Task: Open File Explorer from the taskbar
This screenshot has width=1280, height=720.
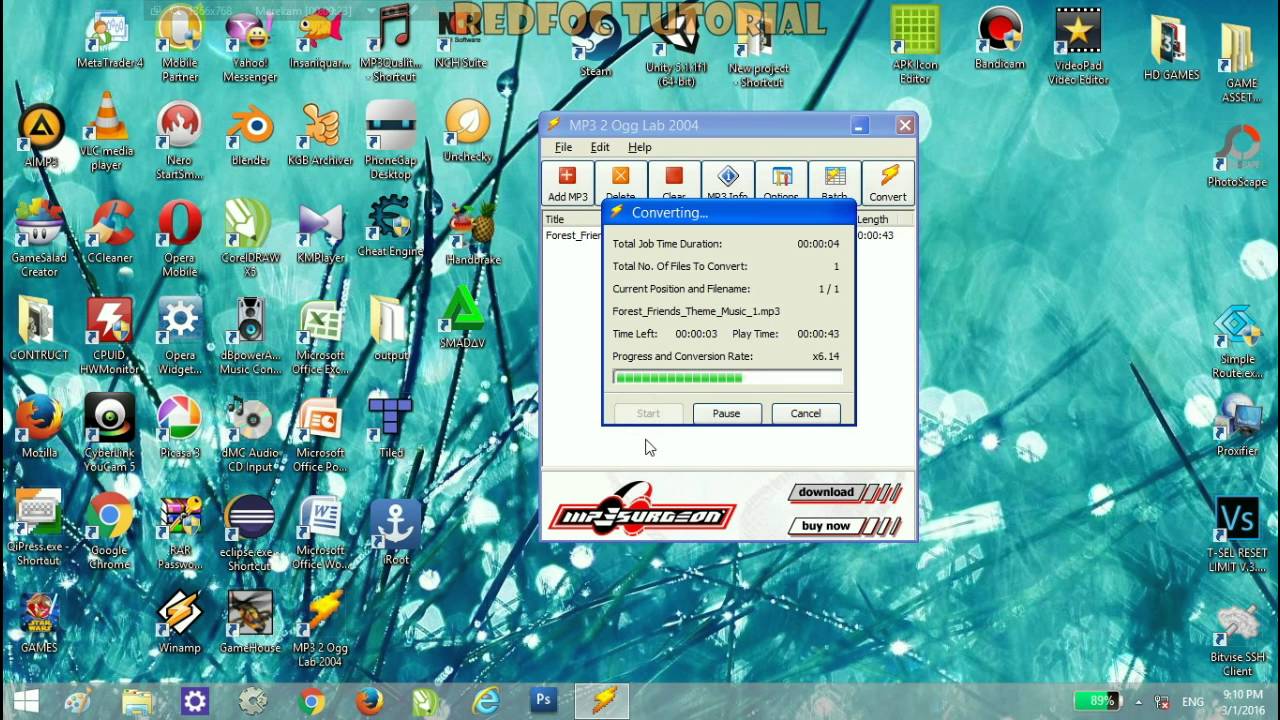Action: (137, 700)
